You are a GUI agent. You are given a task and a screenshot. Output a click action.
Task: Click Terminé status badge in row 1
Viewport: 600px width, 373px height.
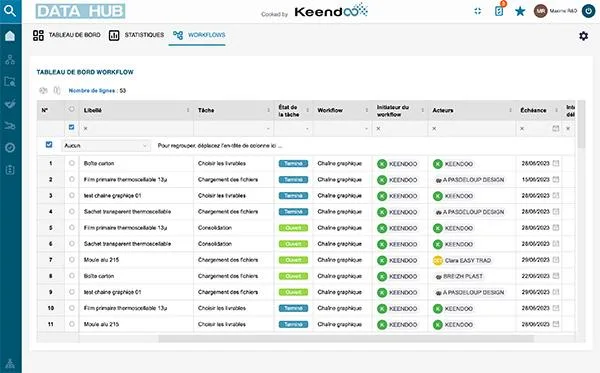293,163
